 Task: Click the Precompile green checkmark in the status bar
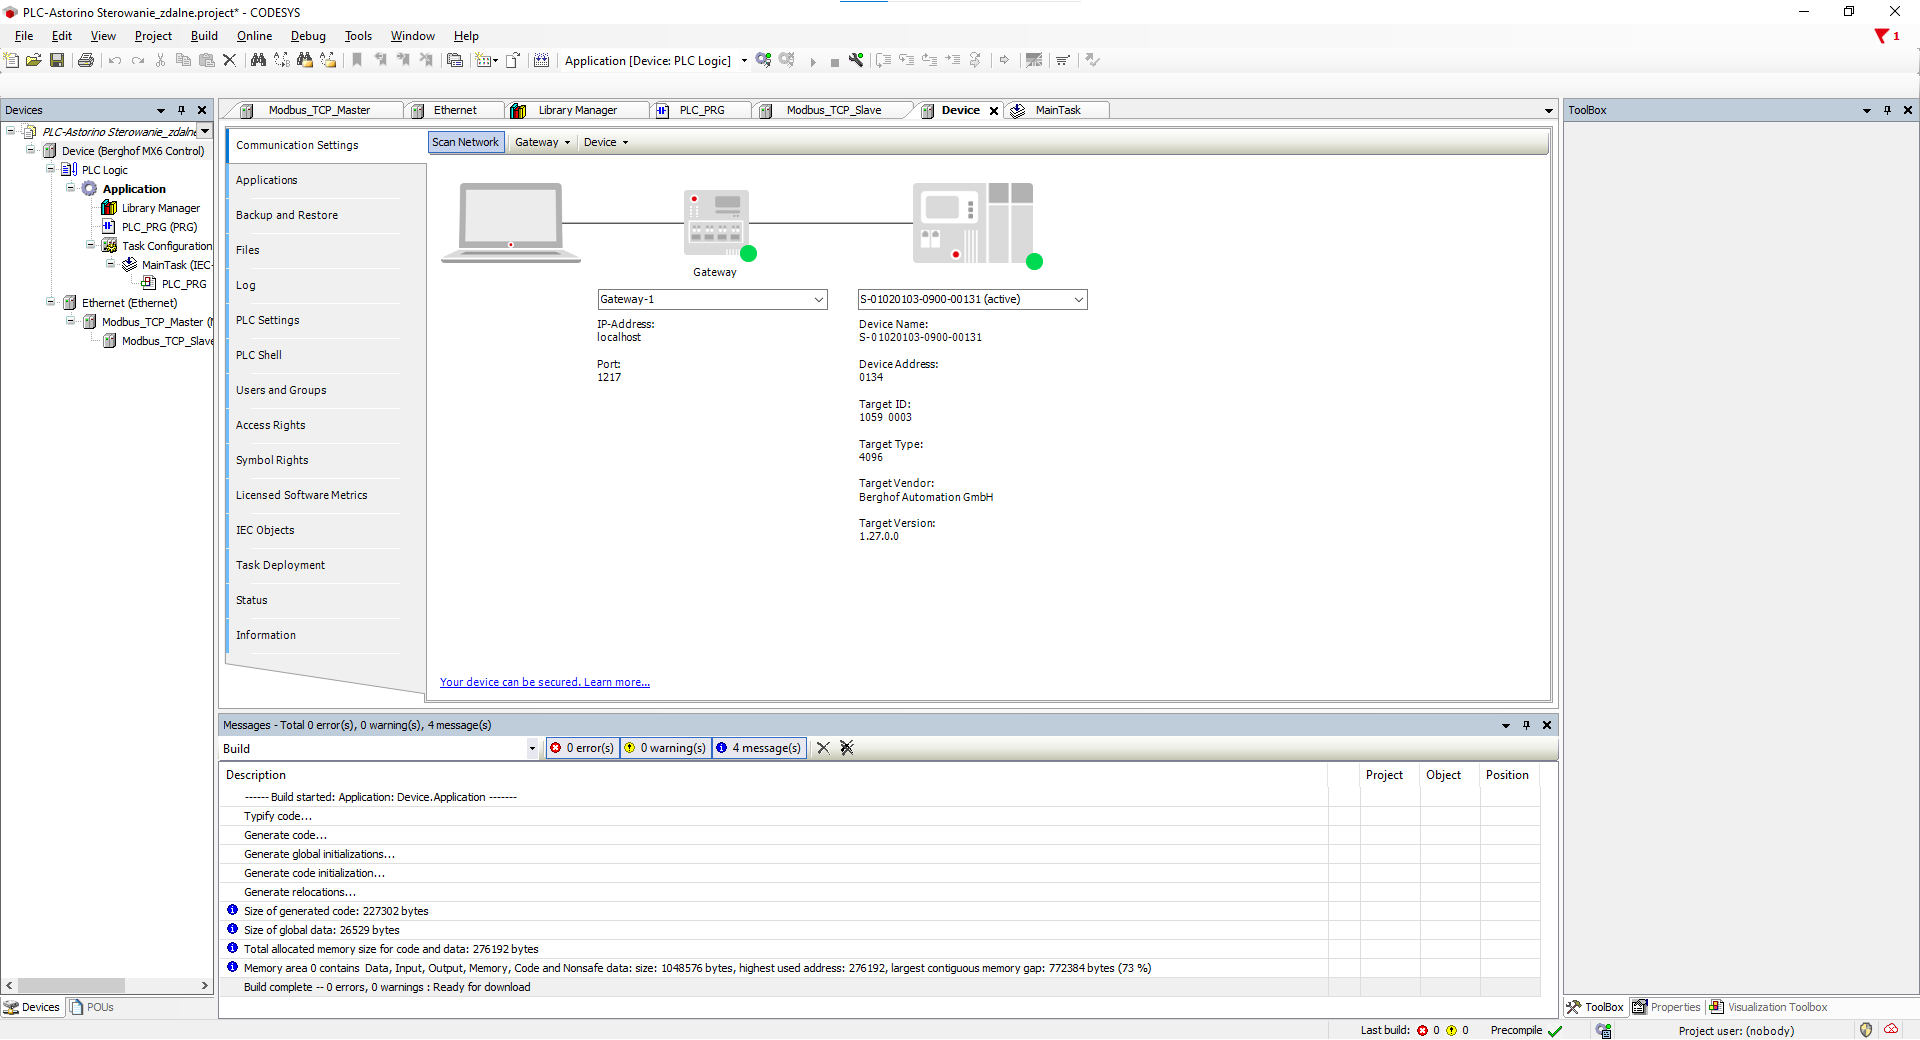[1555, 1031]
